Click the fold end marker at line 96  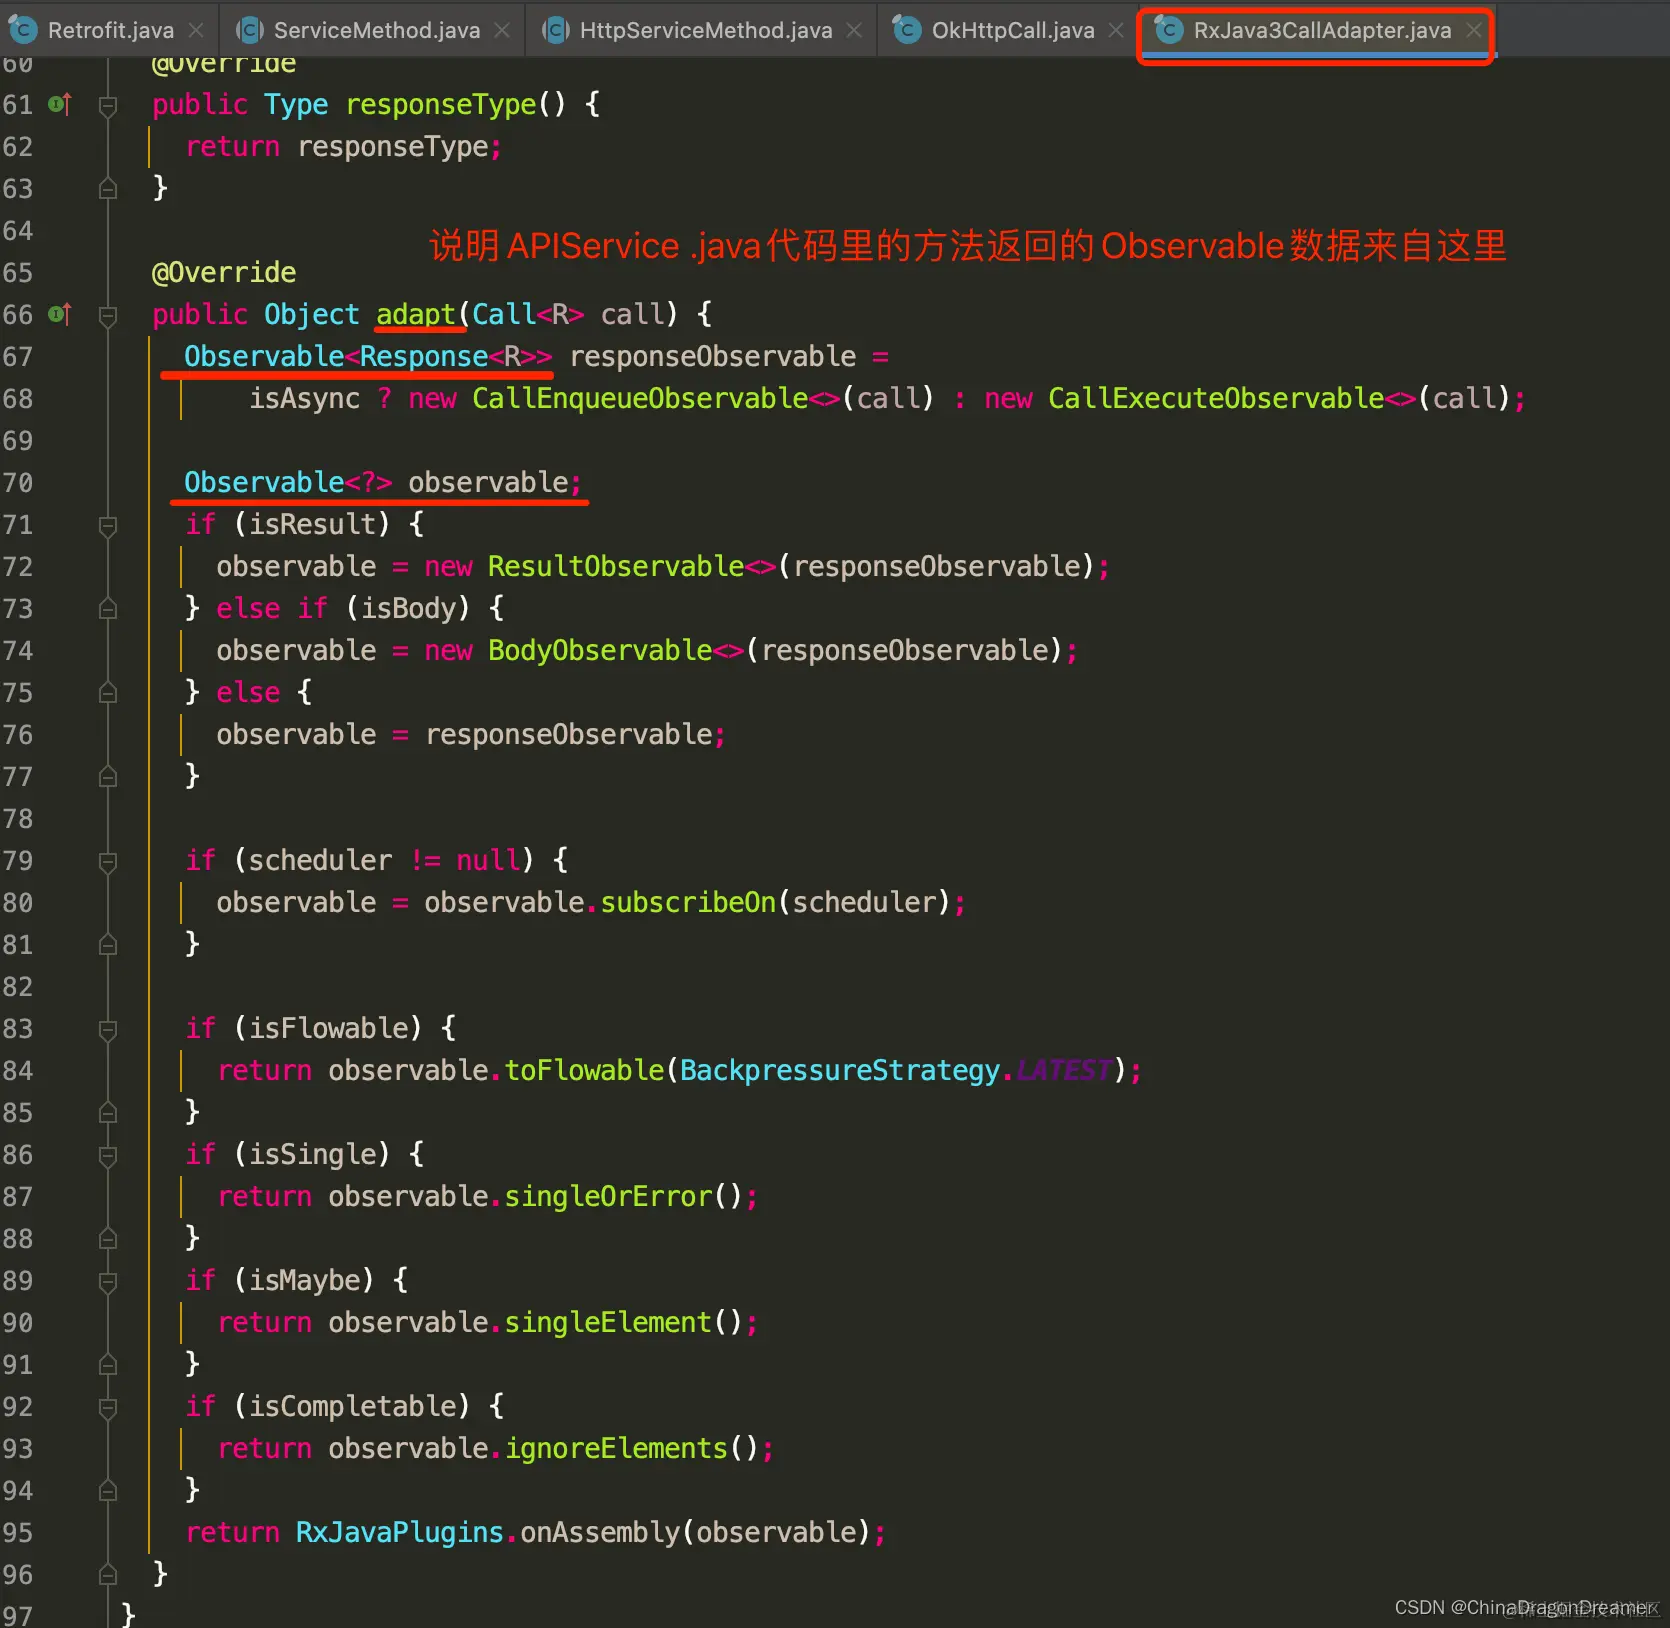(x=108, y=1575)
